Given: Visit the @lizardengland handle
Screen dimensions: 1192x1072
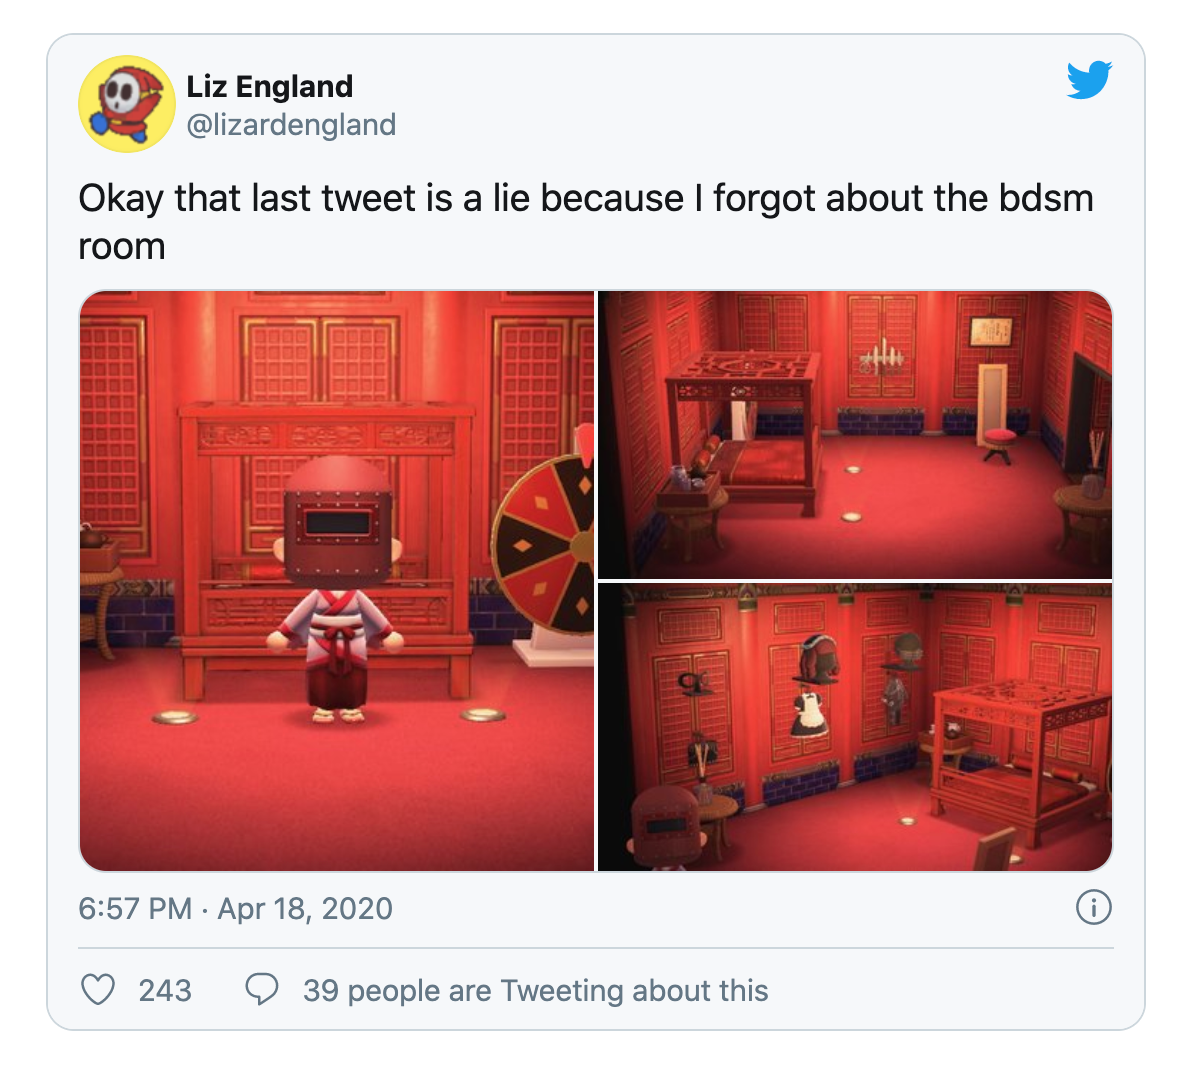Looking at the screenshot, I should (x=292, y=125).
